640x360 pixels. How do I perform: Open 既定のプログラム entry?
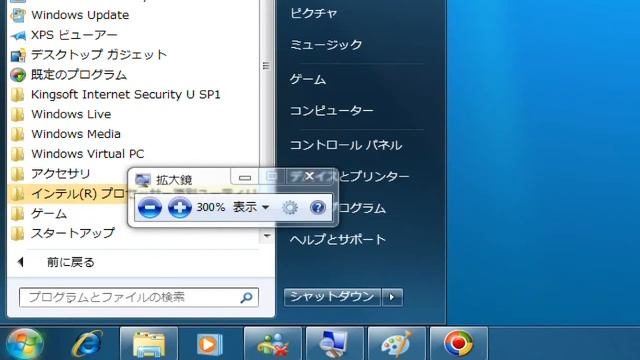click(x=133, y=75)
